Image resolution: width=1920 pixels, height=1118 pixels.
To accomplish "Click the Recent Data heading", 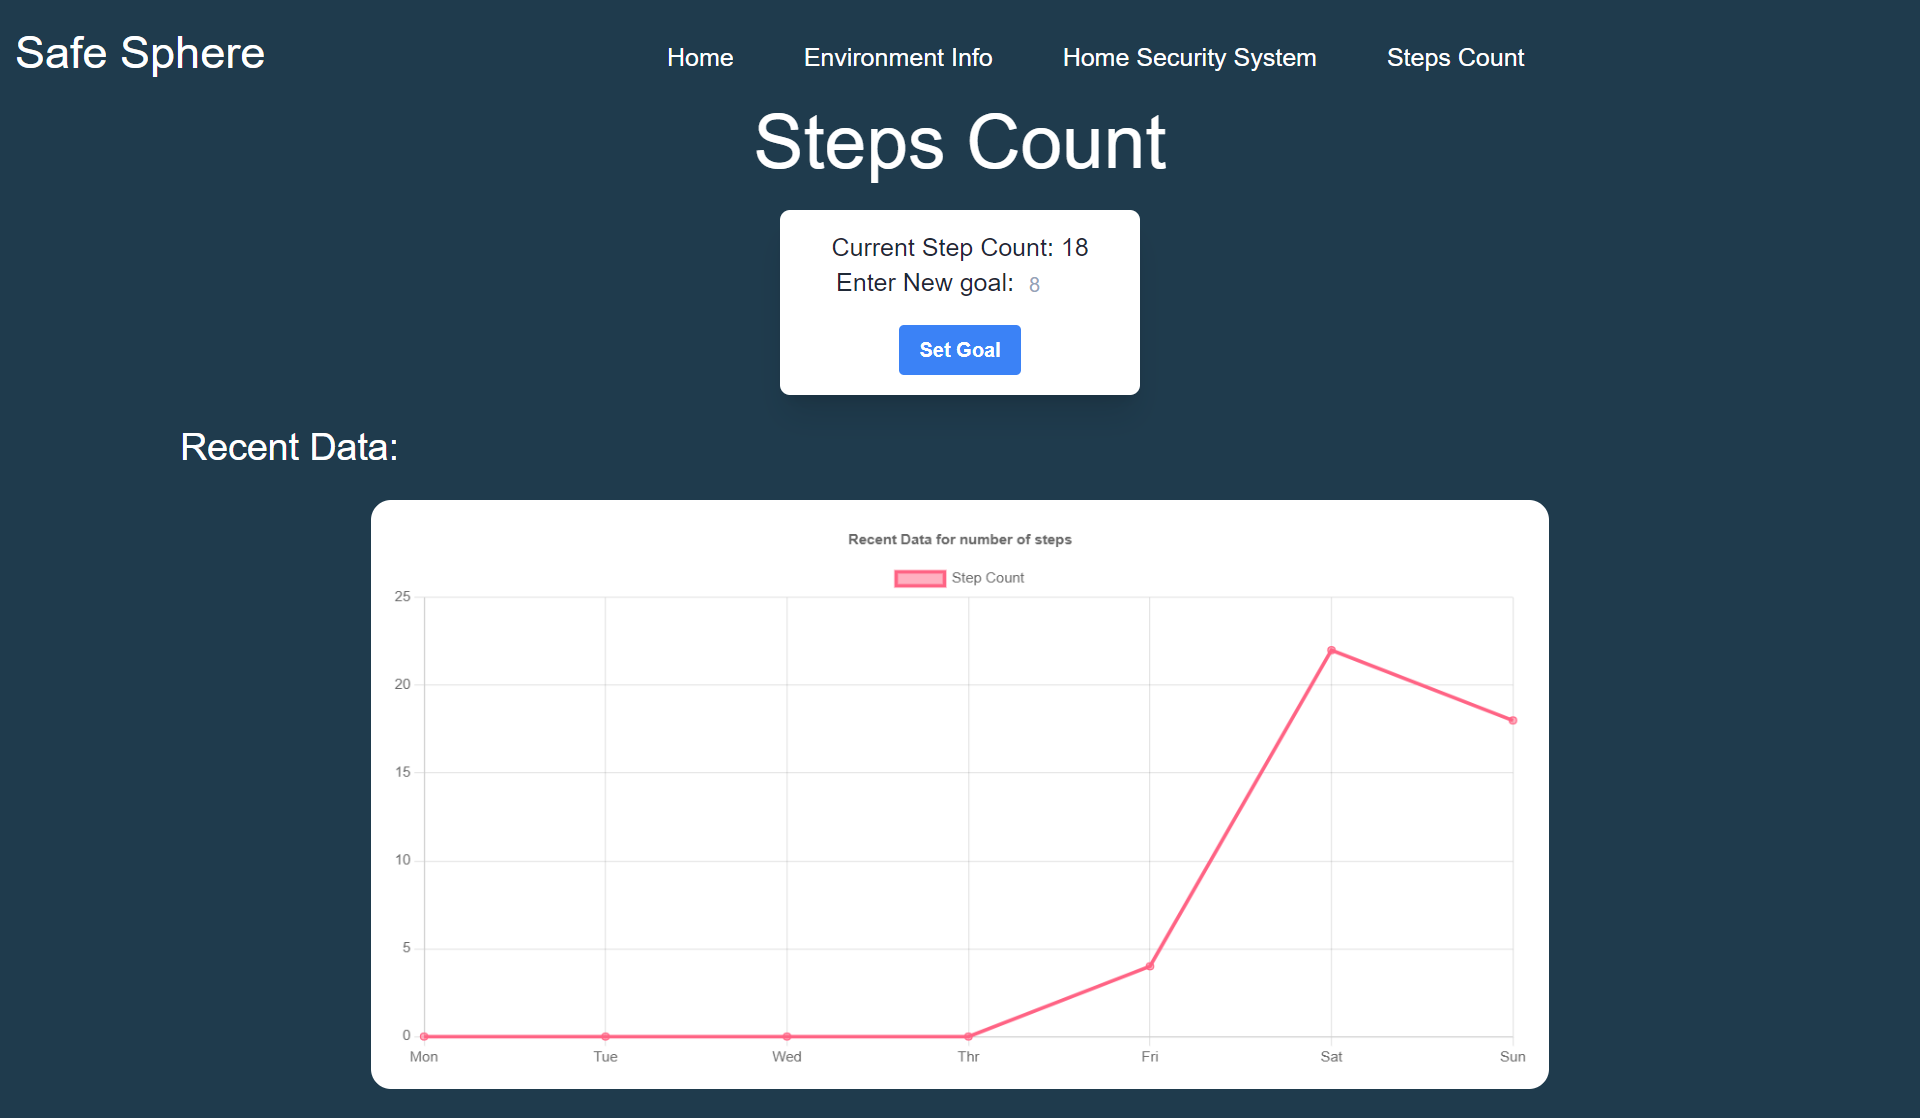I will point(289,447).
